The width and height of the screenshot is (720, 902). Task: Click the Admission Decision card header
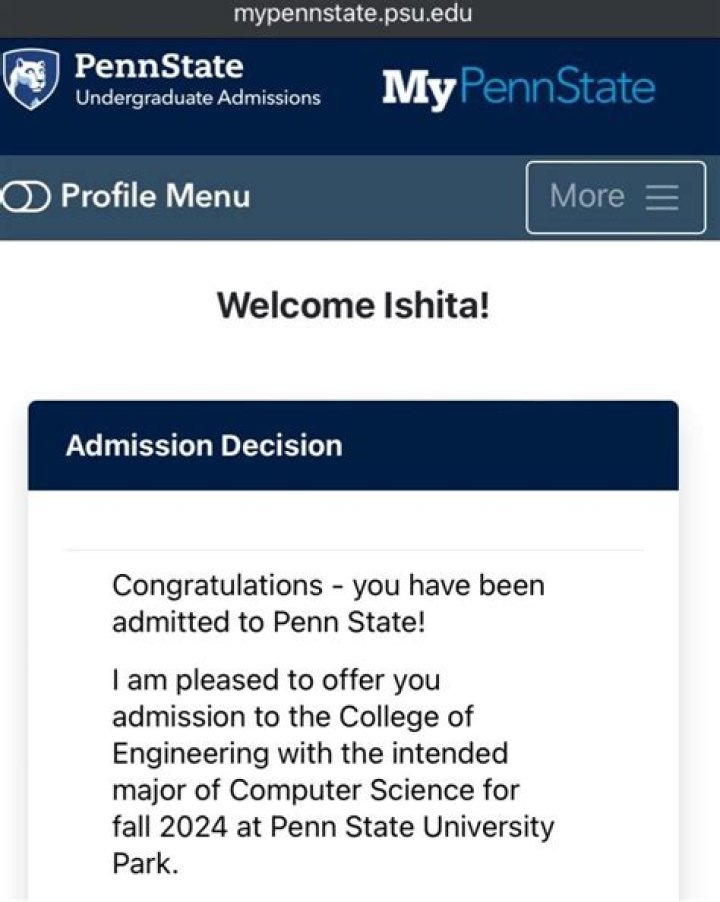coord(353,445)
